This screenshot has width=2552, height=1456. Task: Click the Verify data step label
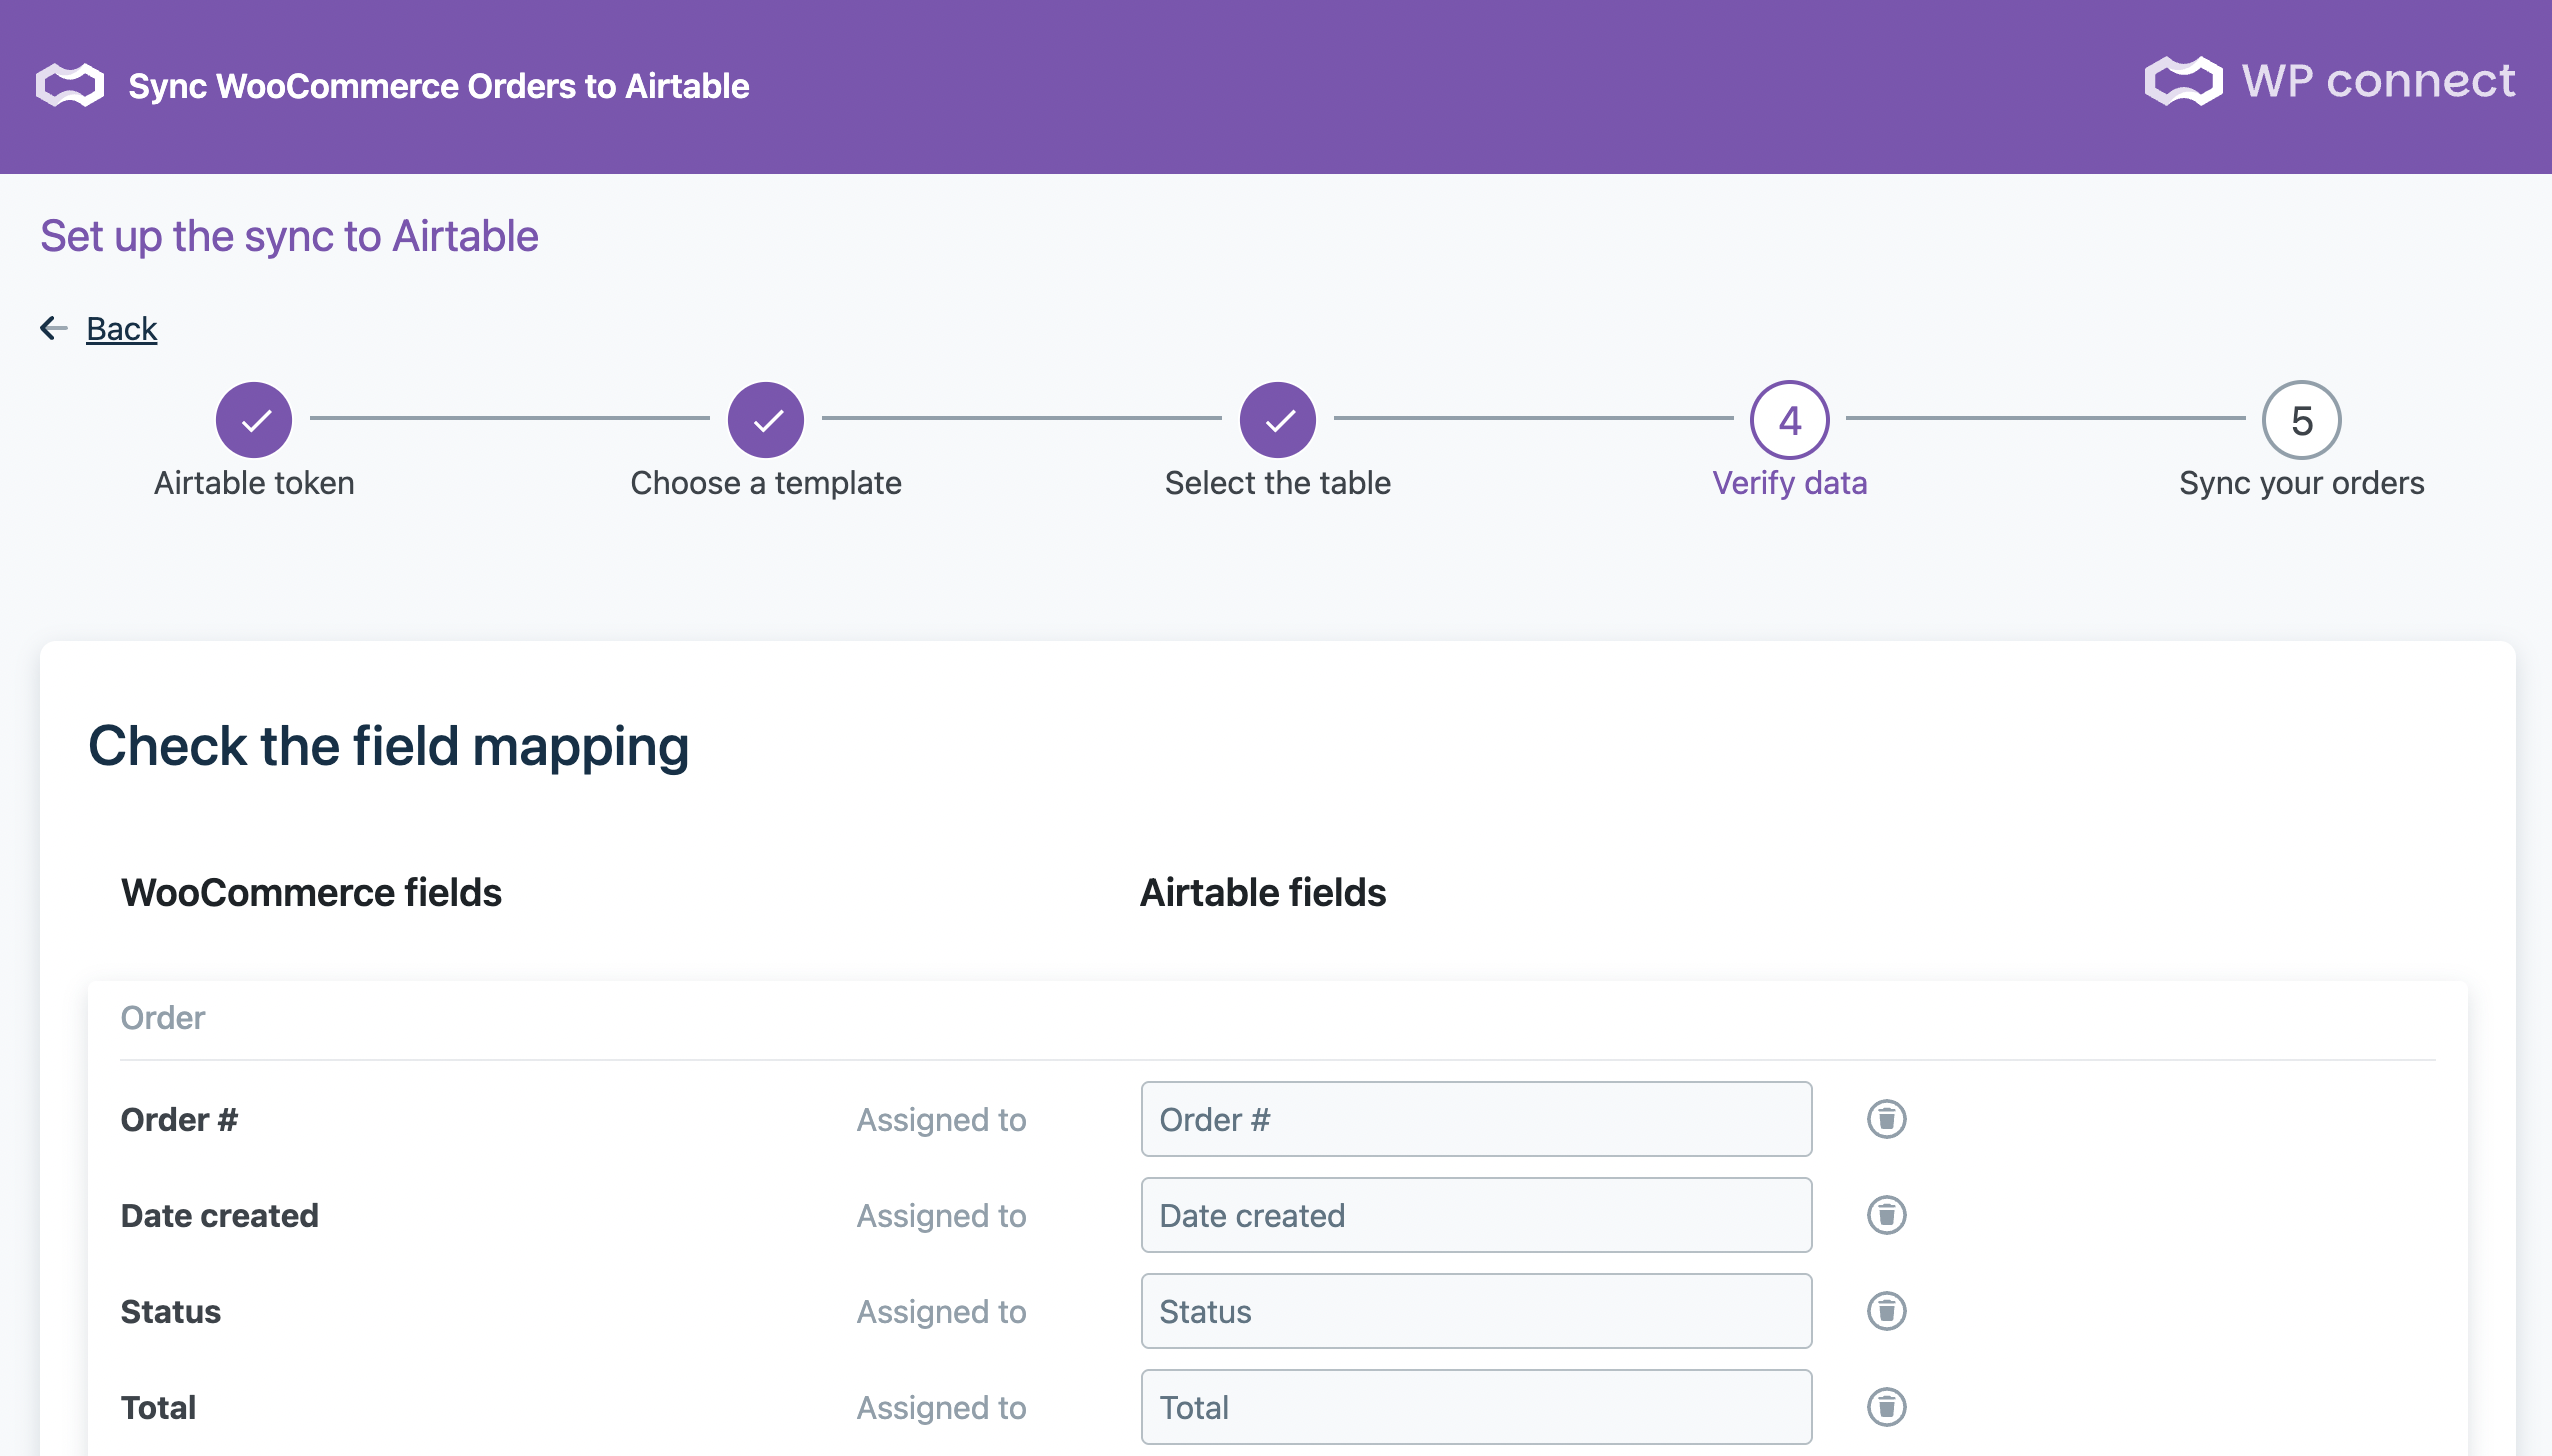point(1790,483)
